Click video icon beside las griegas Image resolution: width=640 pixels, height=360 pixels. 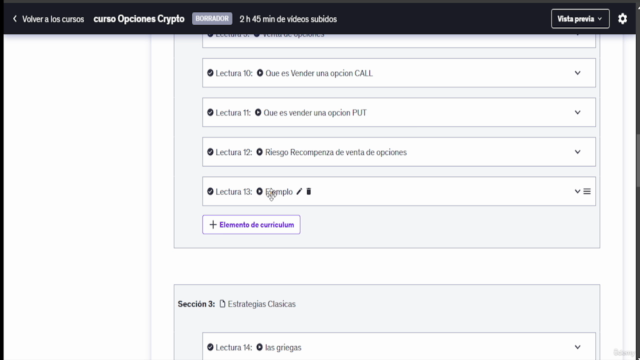[x=260, y=347]
